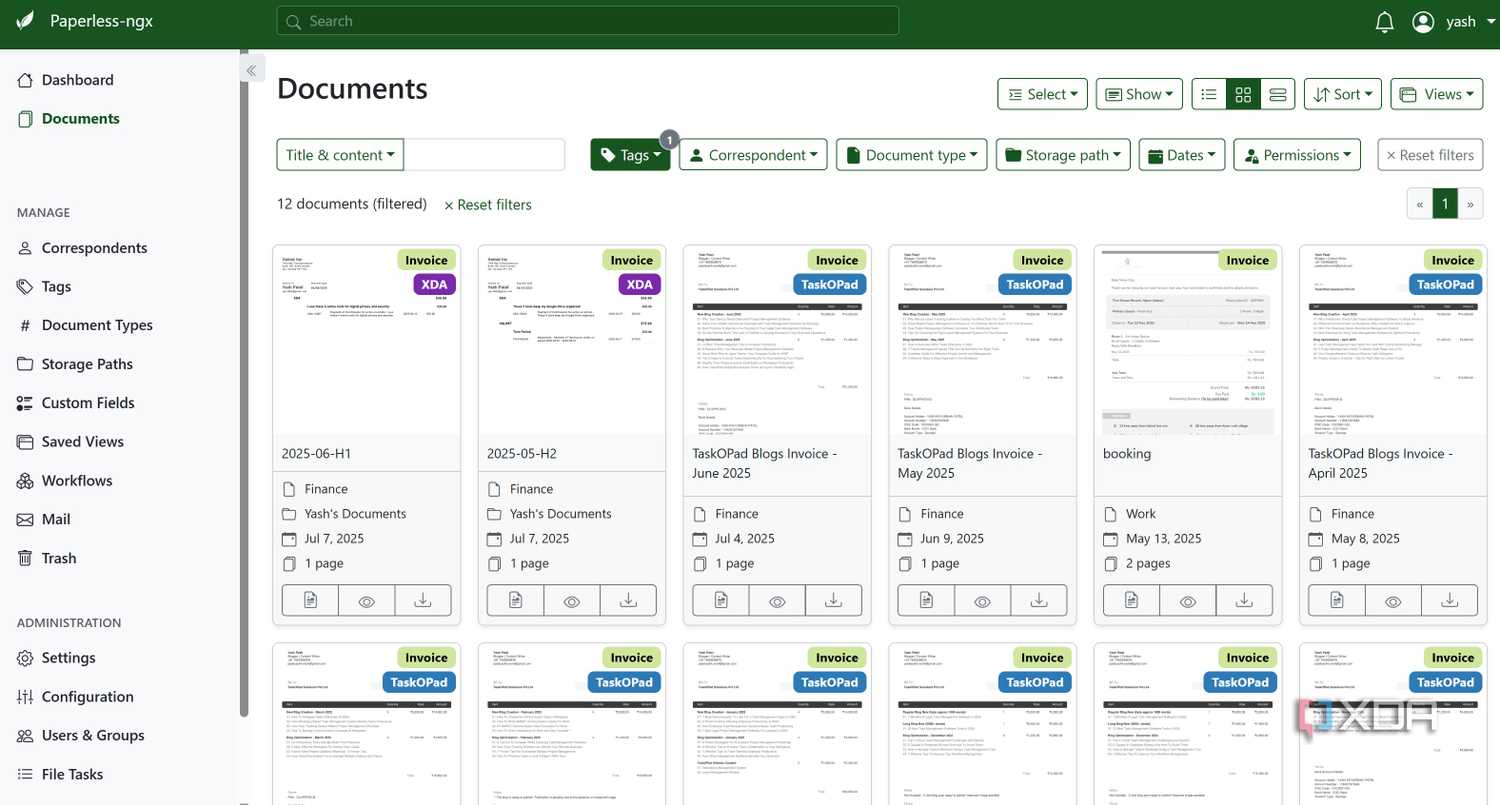
Task: Expand the Document type filter dropdown
Action: (x=912, y=155)
